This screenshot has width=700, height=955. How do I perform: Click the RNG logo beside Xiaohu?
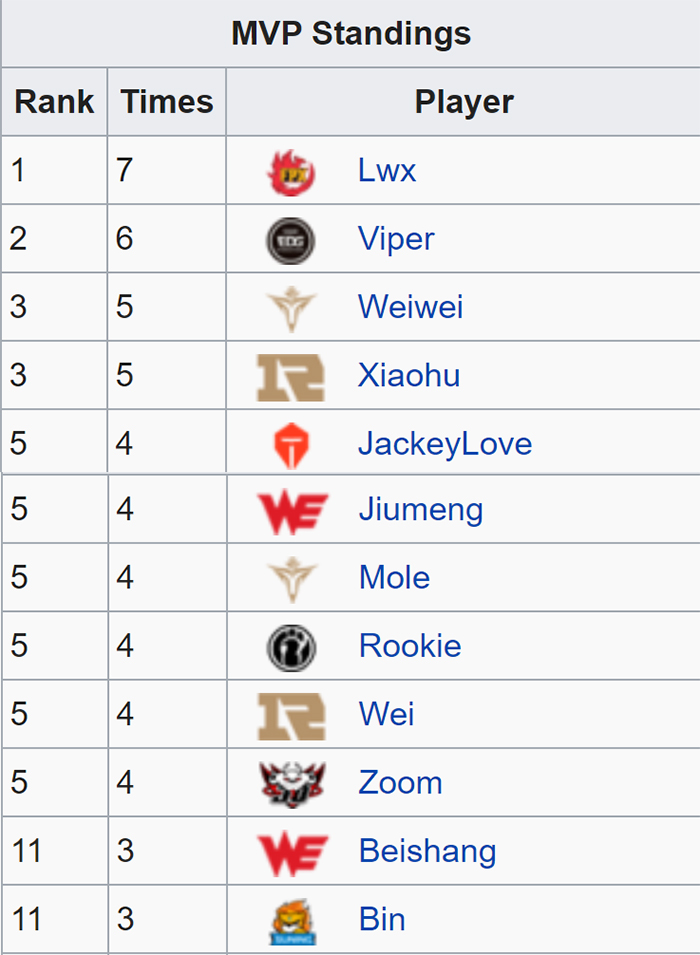(x=291, y=378)
